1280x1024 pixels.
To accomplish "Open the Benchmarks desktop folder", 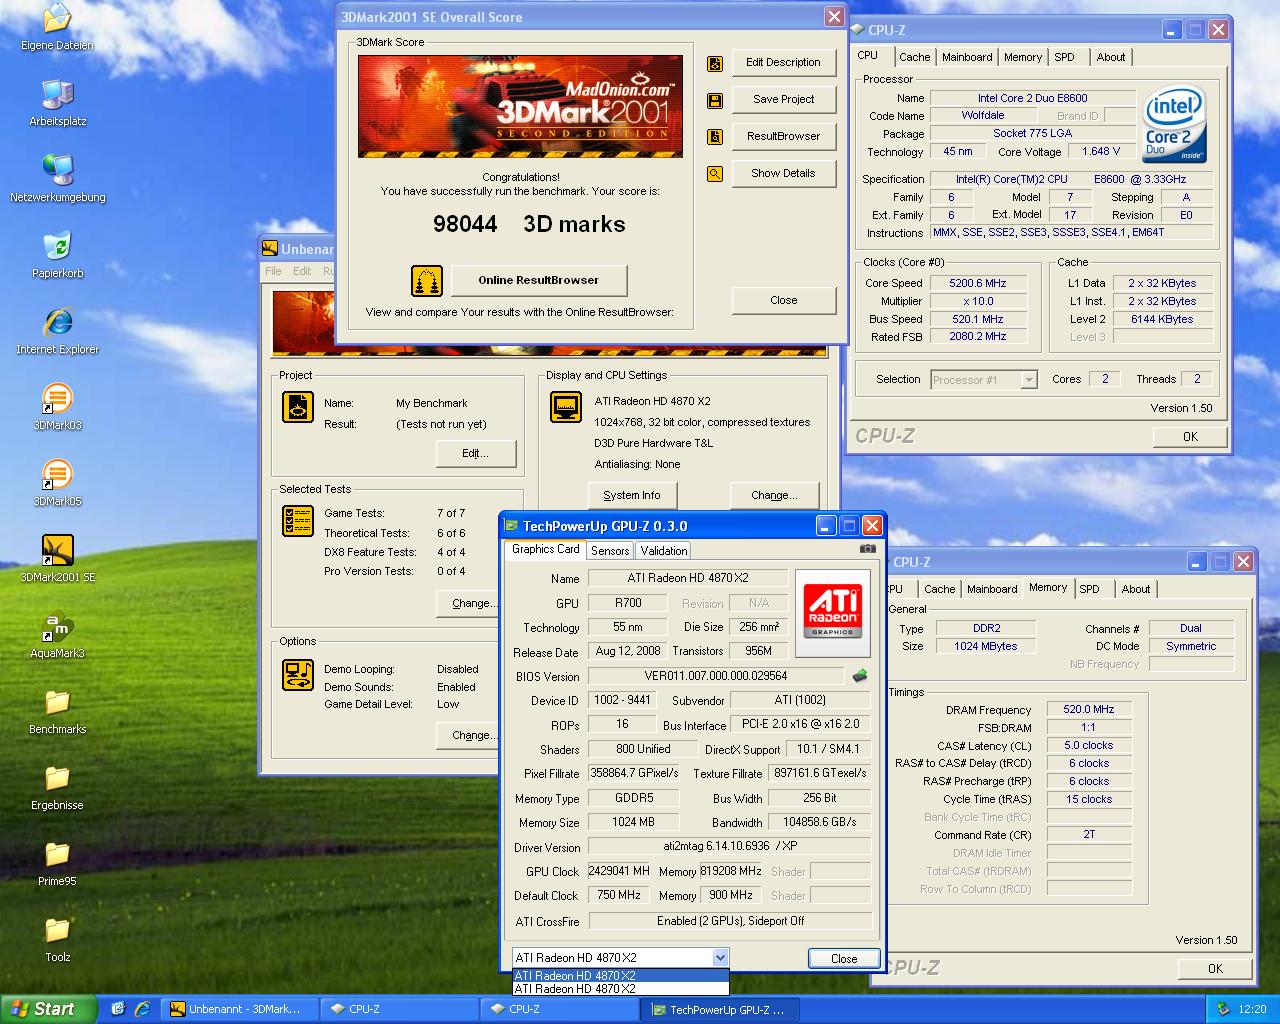I will click(x=57, y=711).
